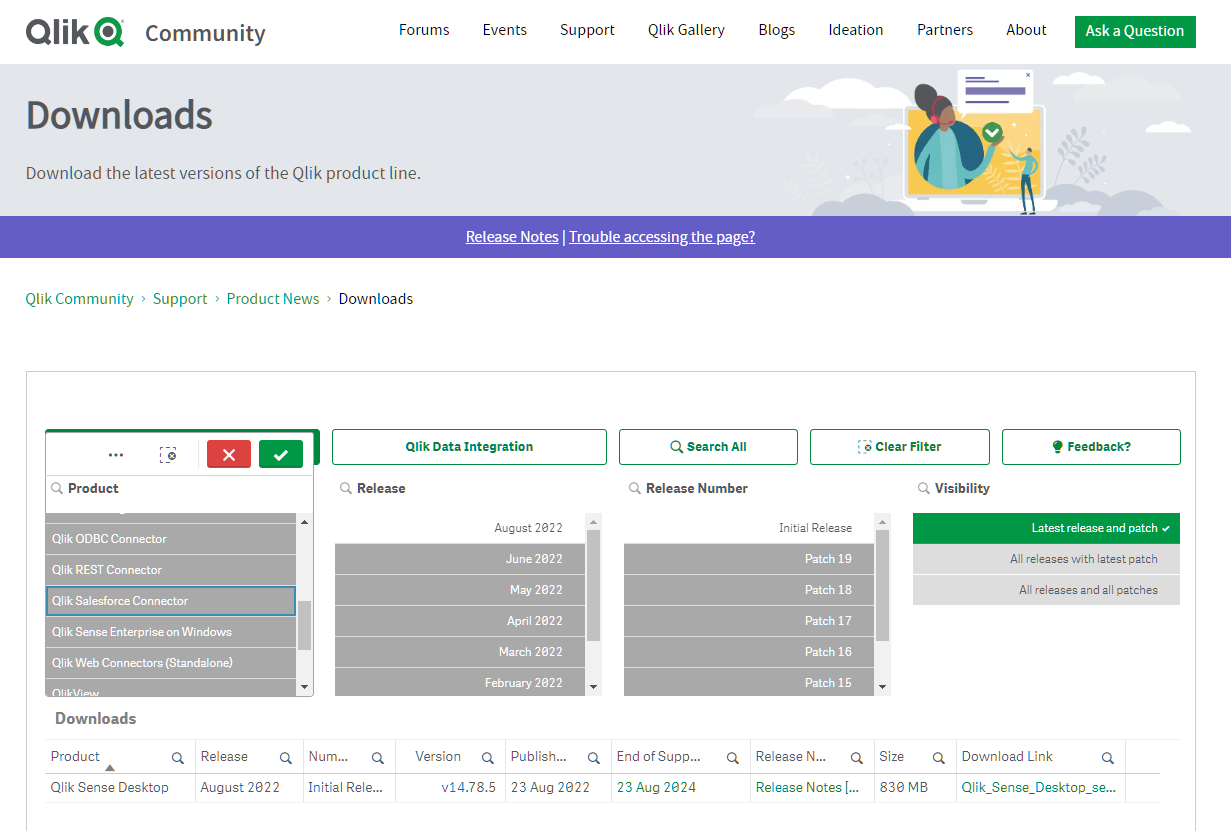Cancel selection using the red X icon

point(229,453)
